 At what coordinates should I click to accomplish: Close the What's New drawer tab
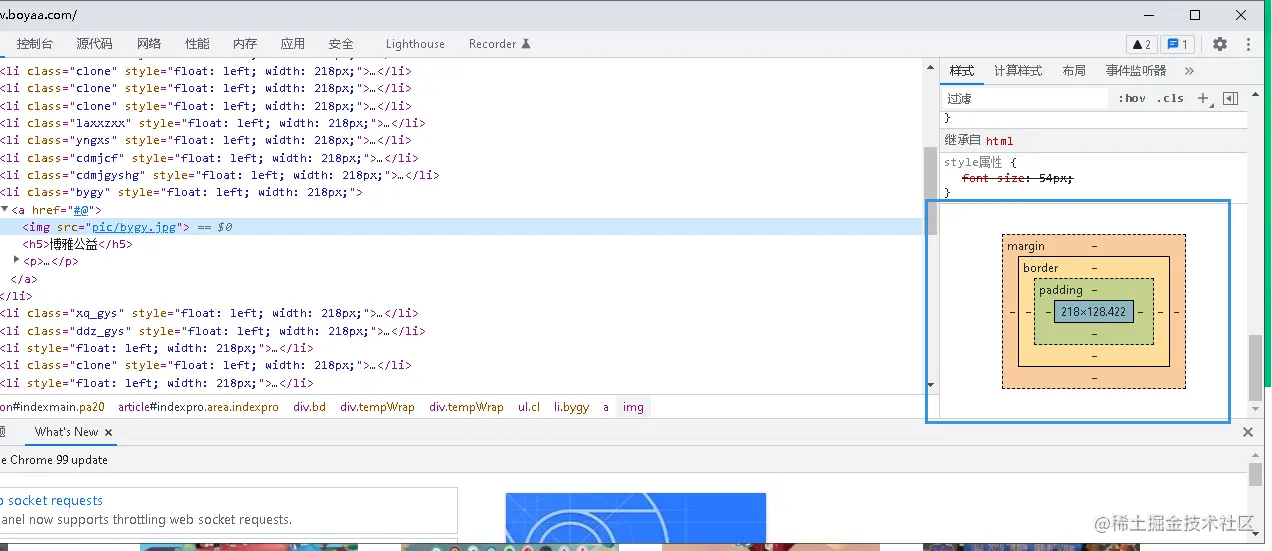click(109, 432)
